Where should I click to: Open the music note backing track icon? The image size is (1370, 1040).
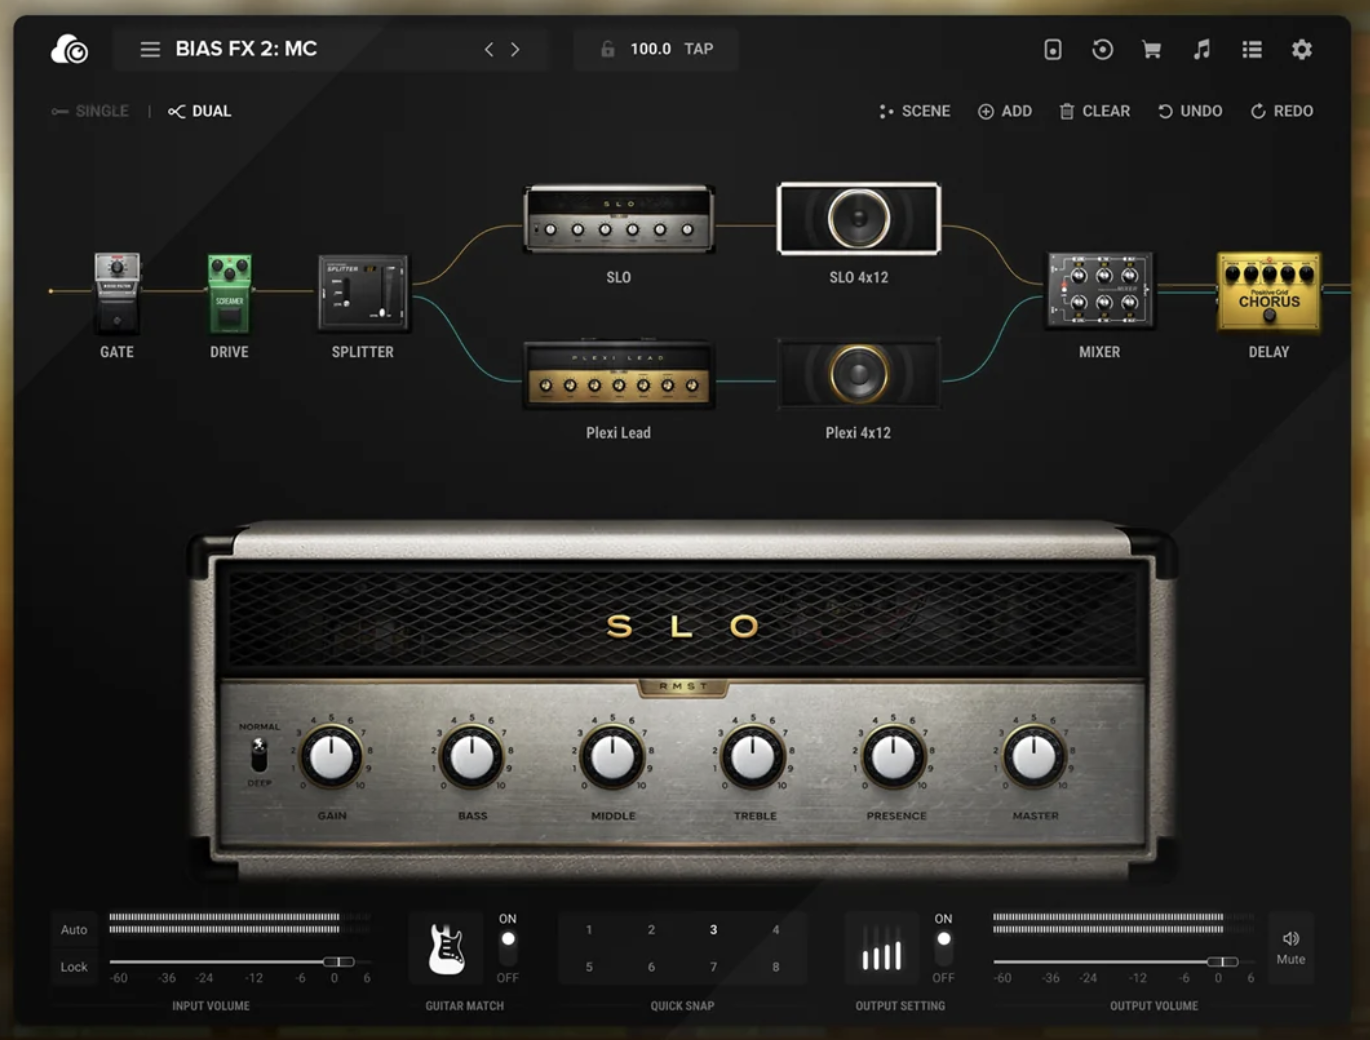[x=1202, y=49]
